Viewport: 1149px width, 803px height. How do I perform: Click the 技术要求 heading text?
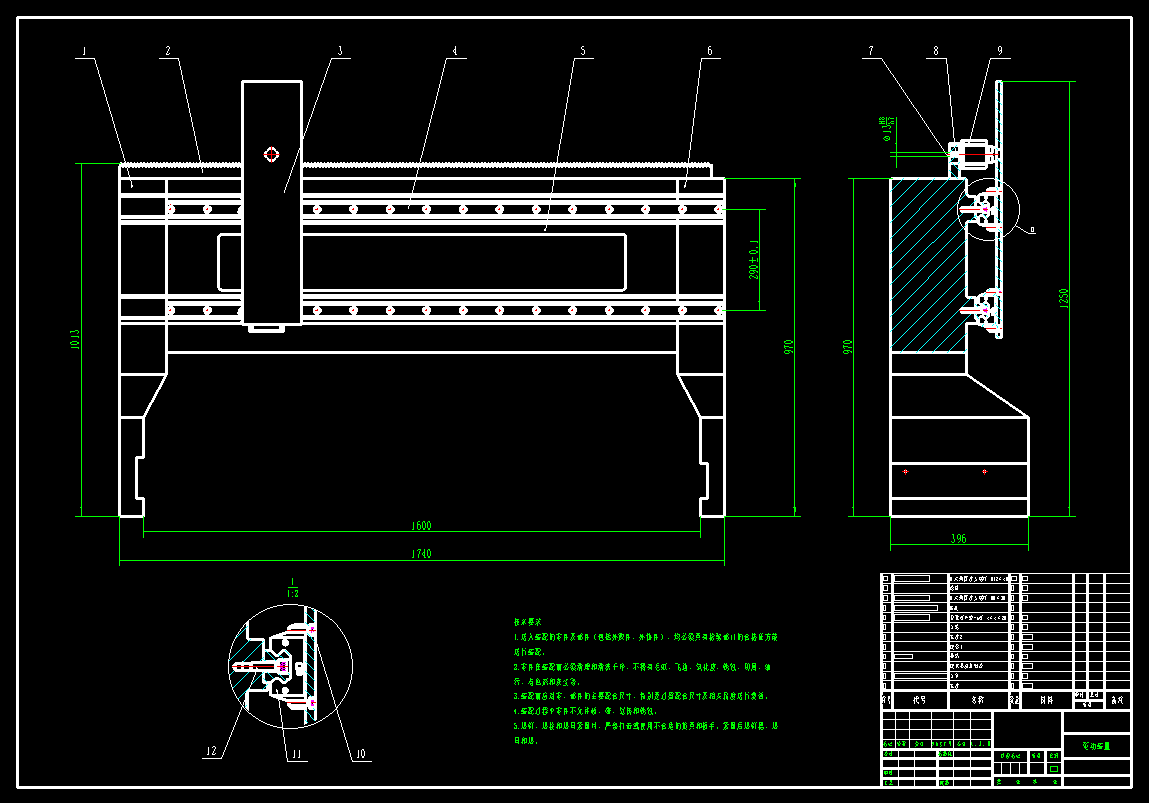(x=528, y=622)
